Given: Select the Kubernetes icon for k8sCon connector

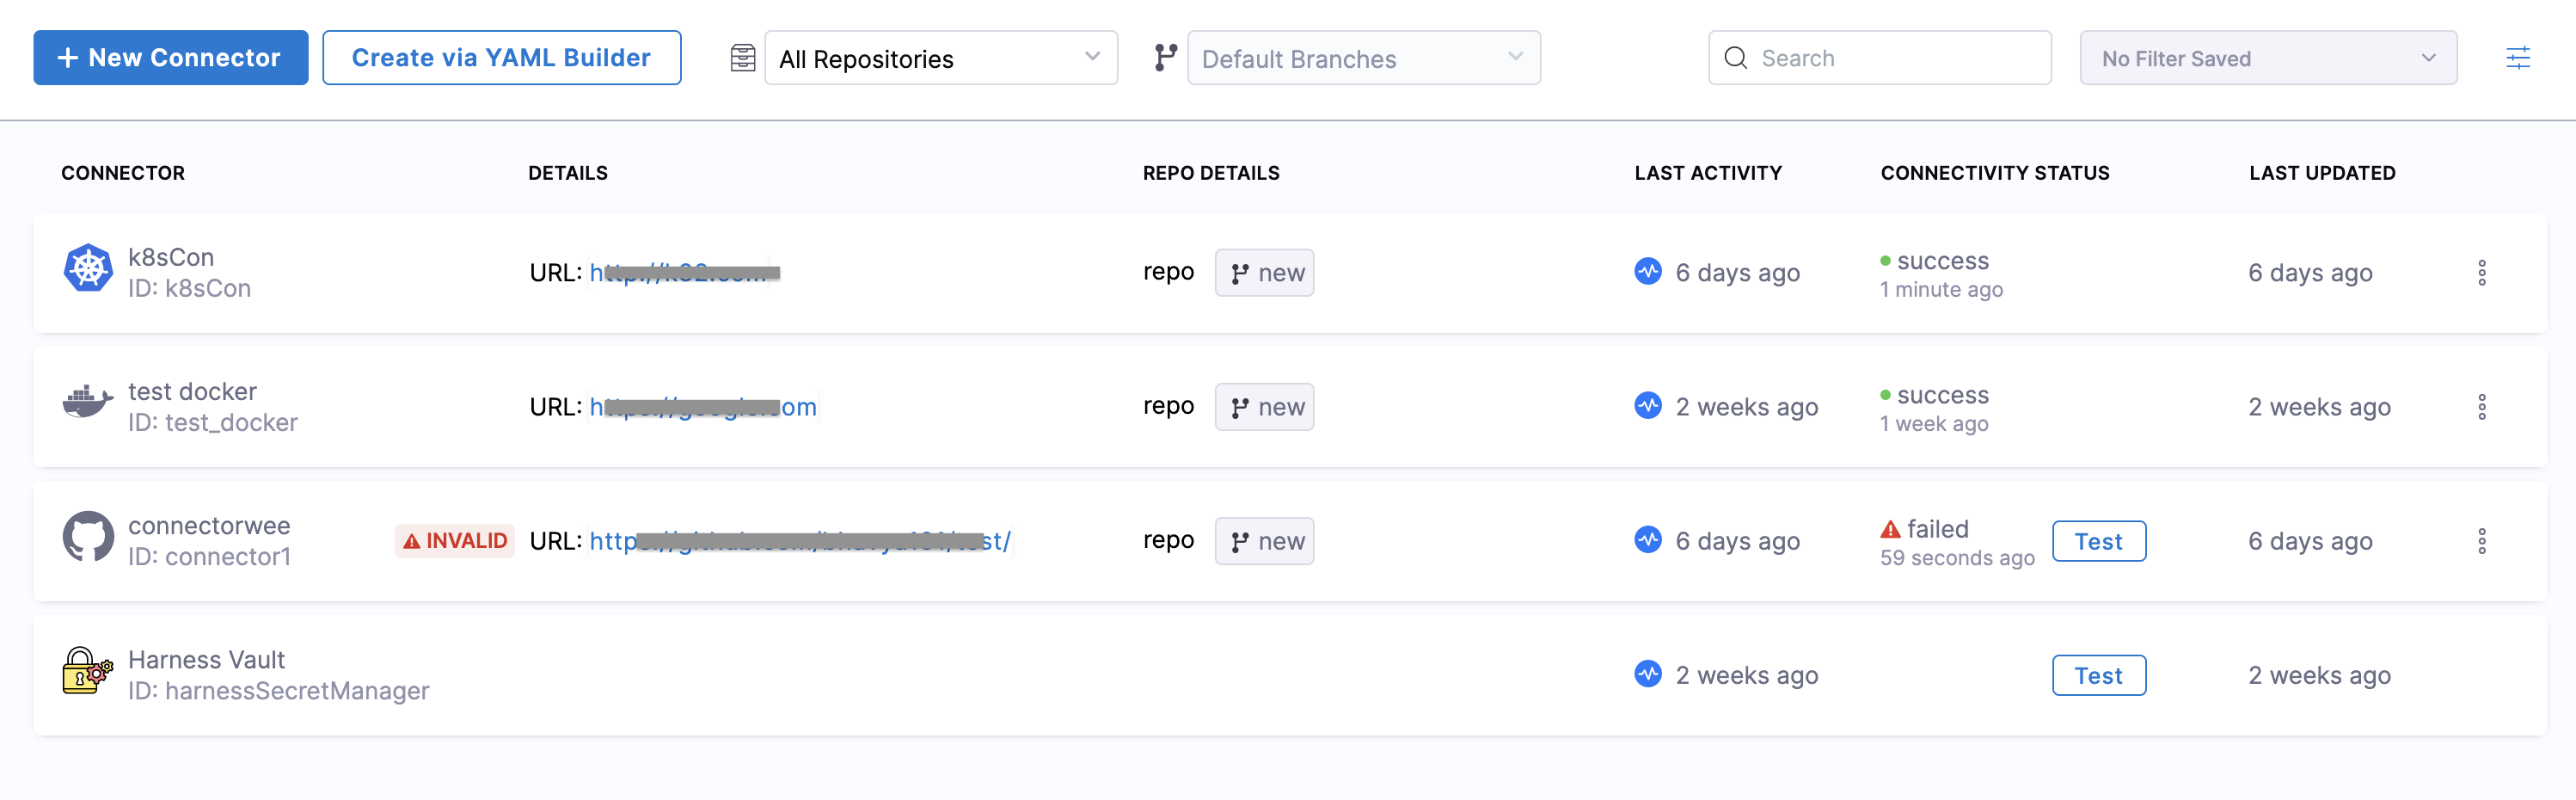Looking at the screenshot, I should point(88,268).
